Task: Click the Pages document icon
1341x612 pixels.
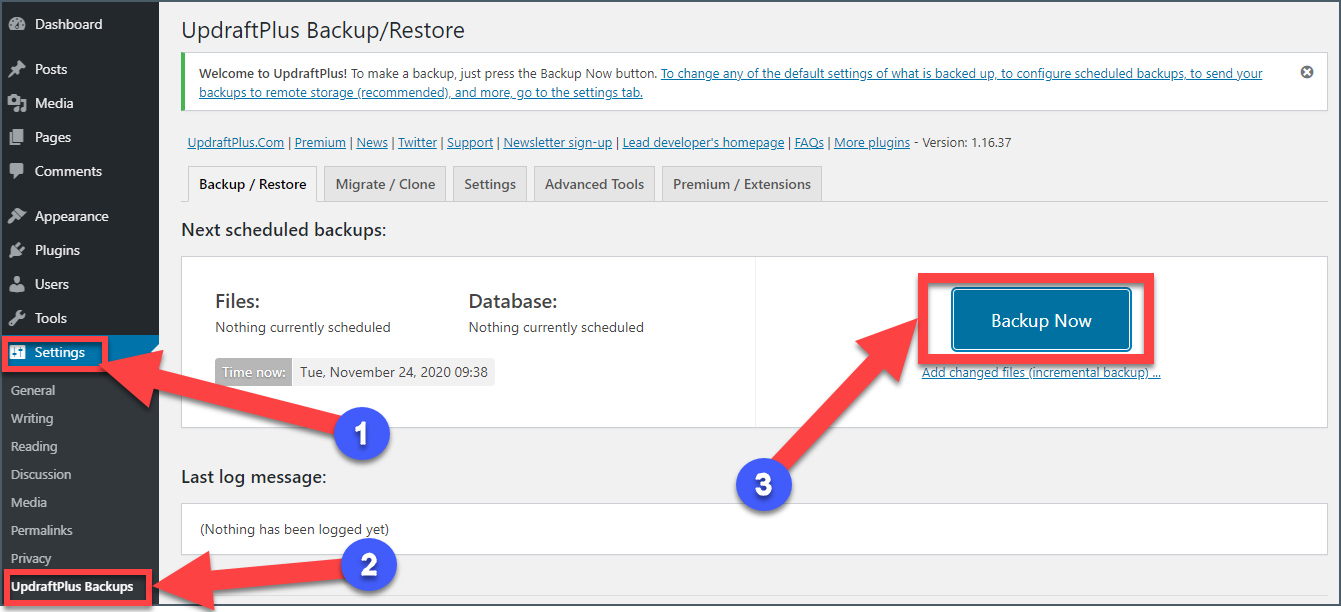Action: (17, 137)
